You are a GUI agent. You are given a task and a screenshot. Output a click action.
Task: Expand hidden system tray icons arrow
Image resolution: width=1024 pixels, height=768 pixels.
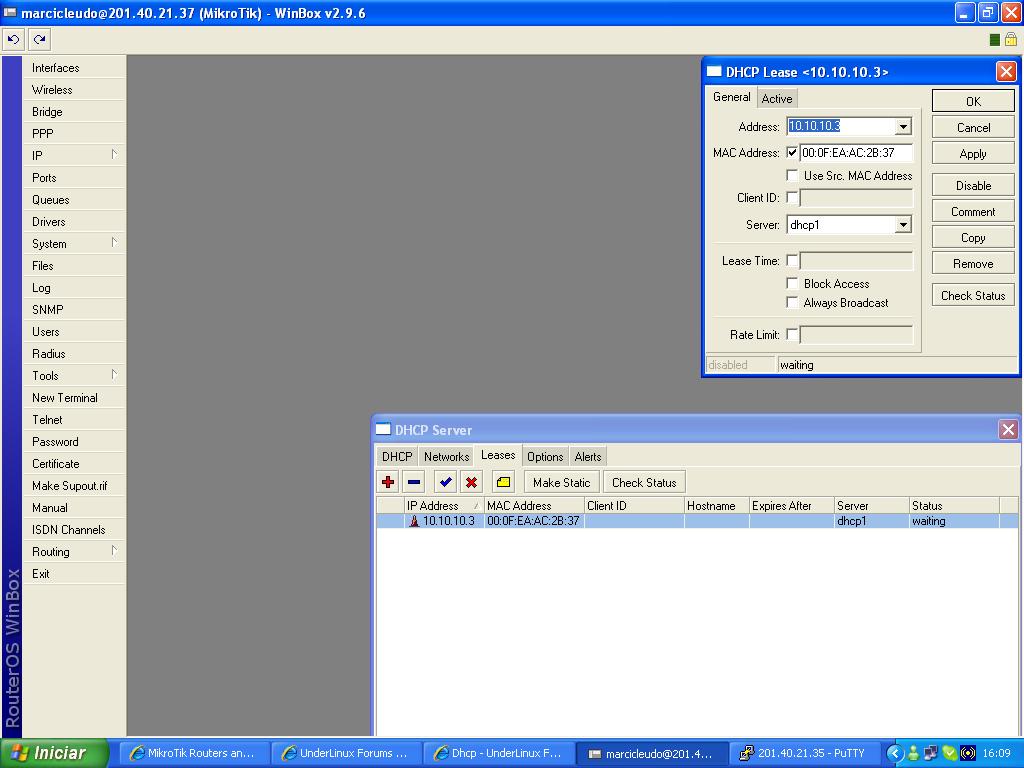click(894, 753)
